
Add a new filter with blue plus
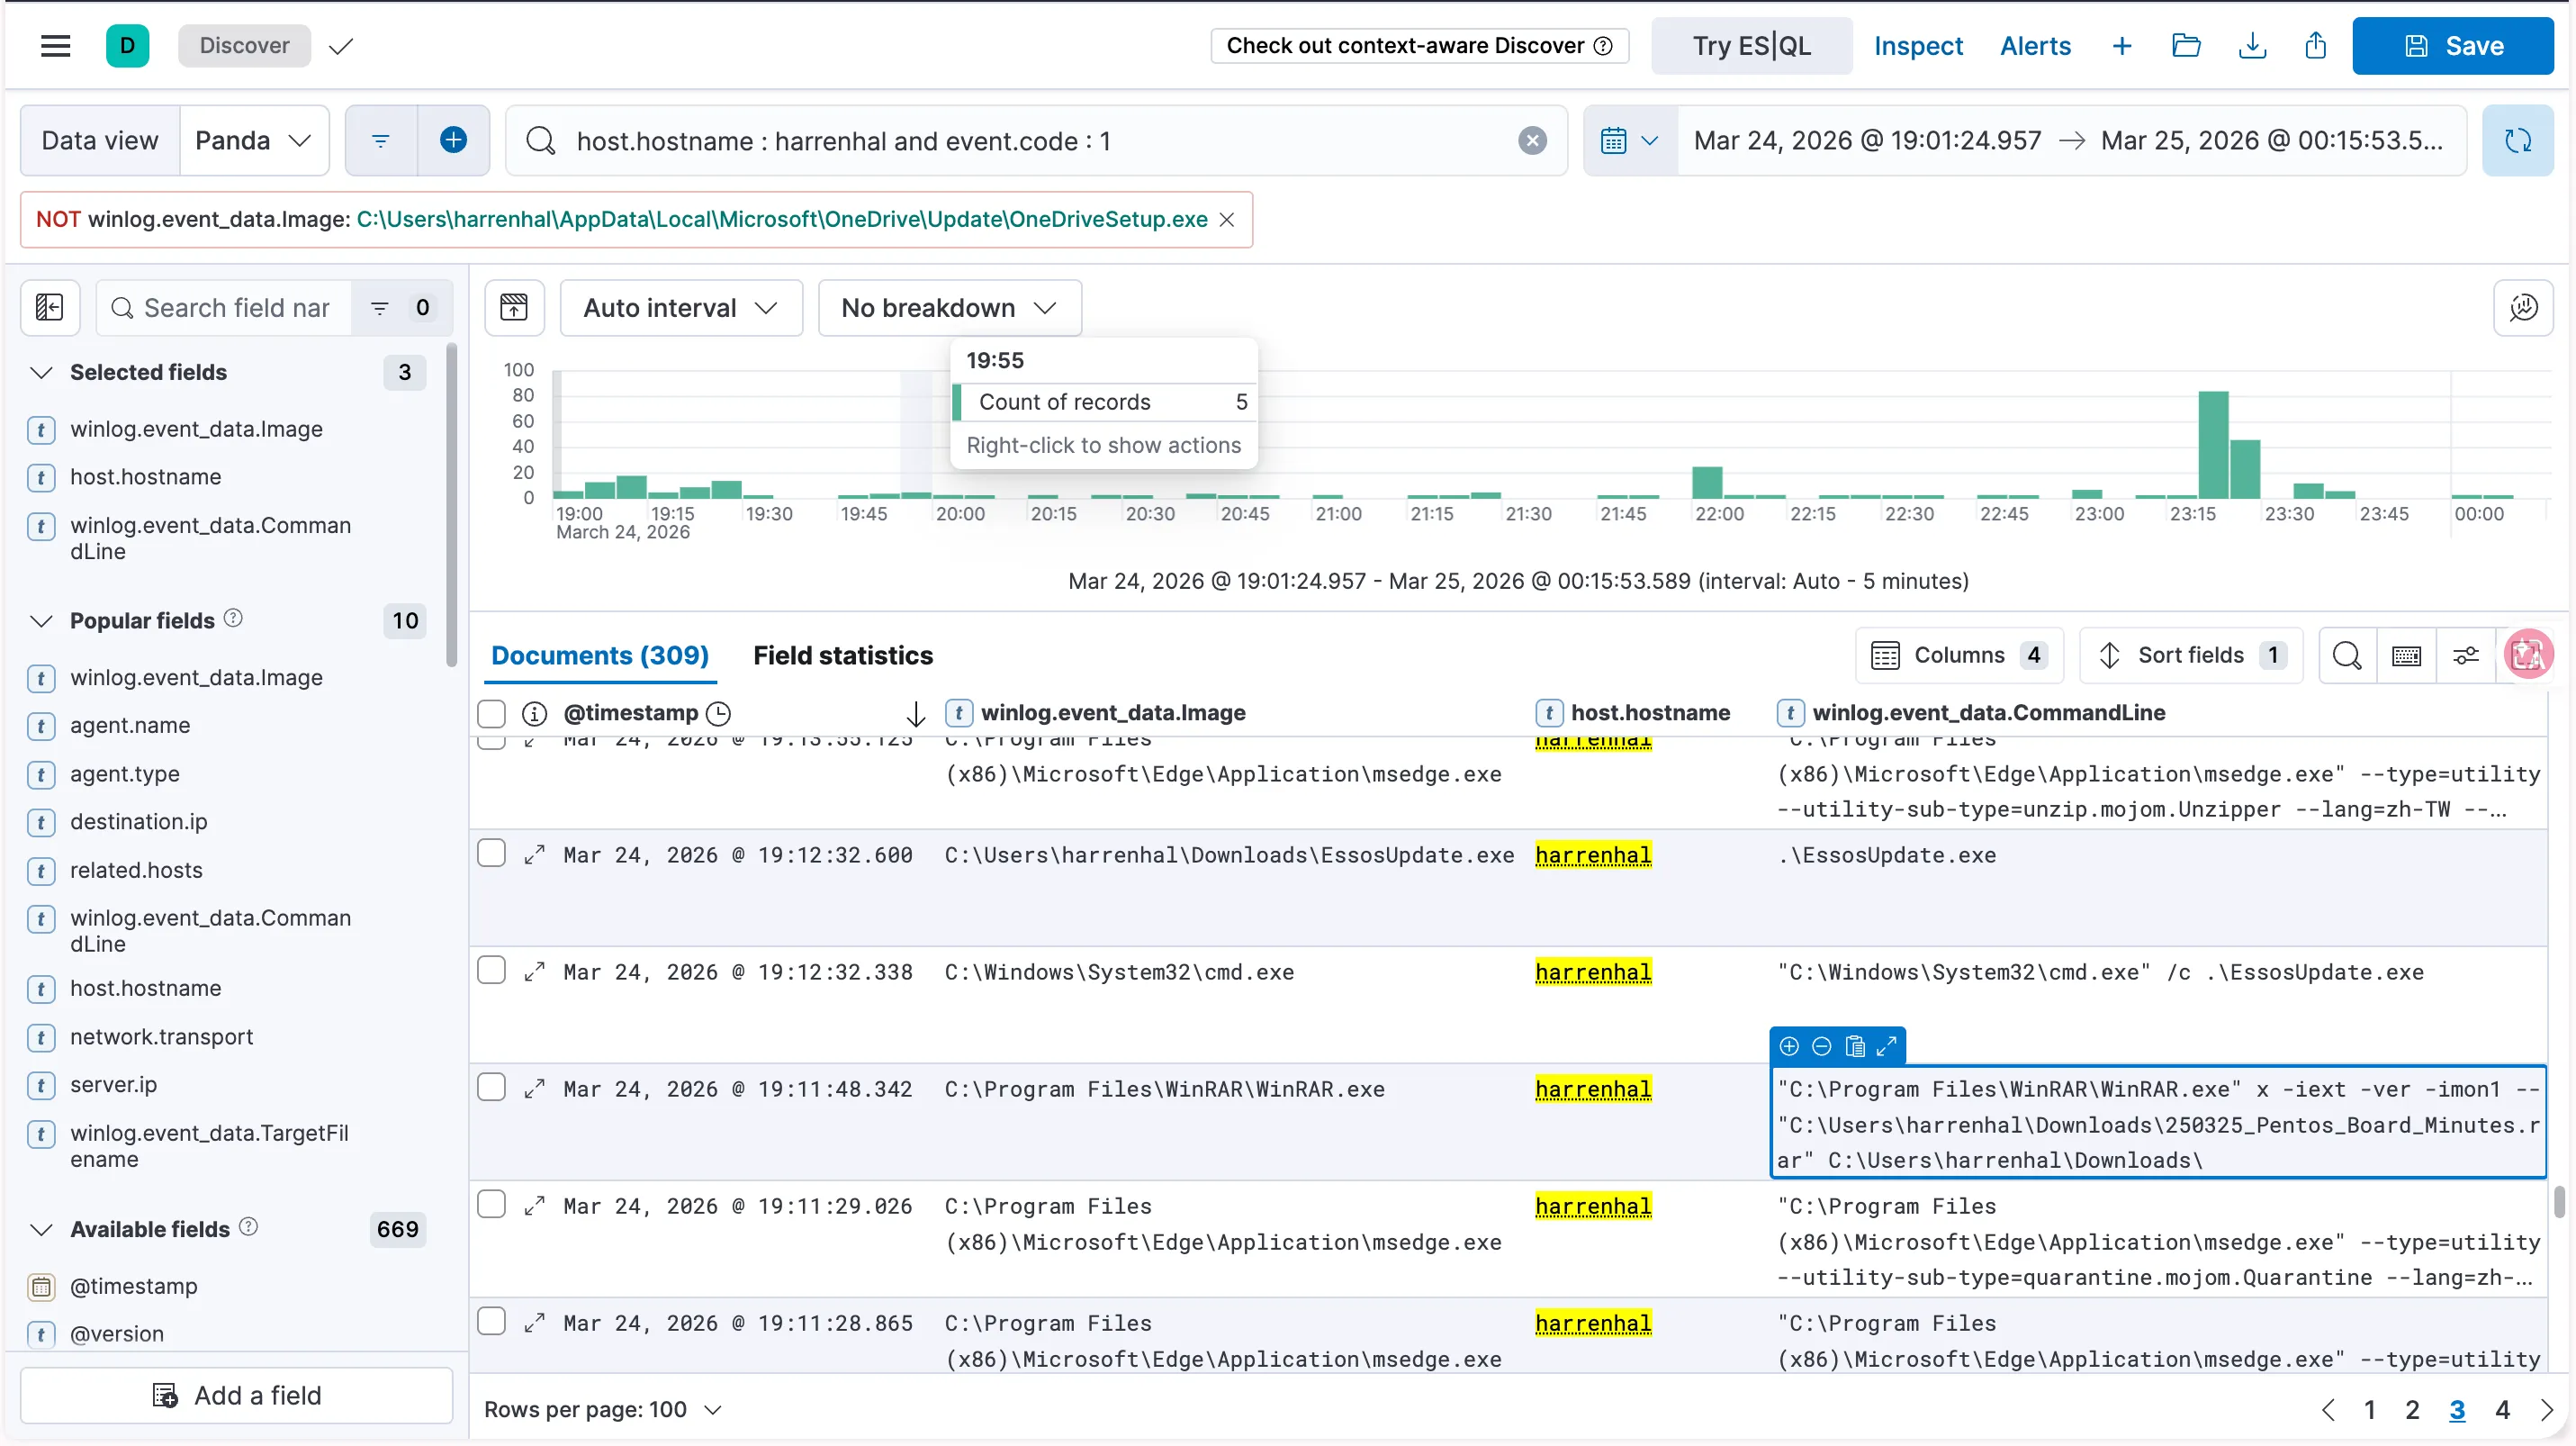453,141
